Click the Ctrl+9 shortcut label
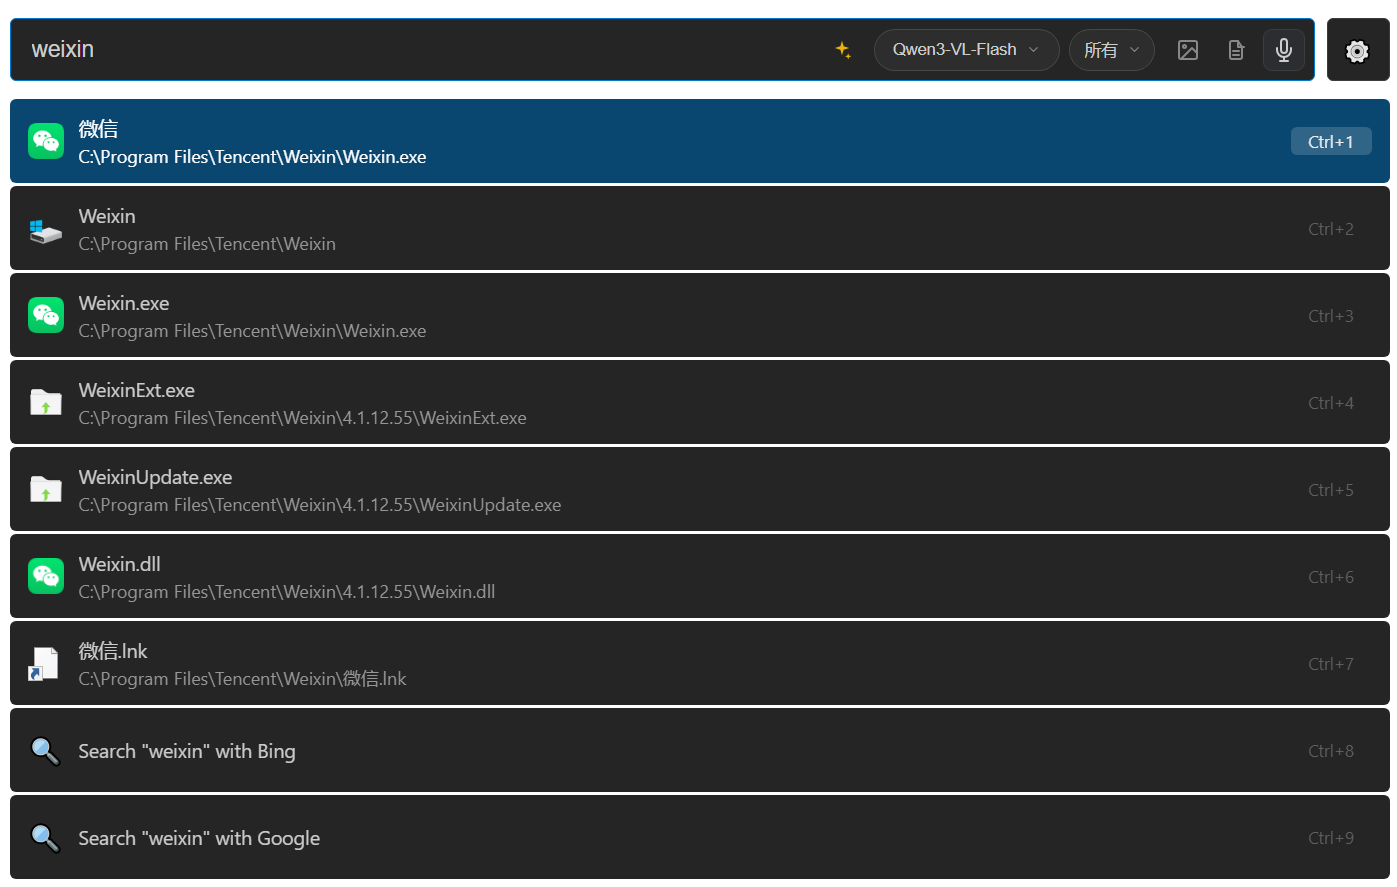The image size is (1397, 887). (1331, 838)
